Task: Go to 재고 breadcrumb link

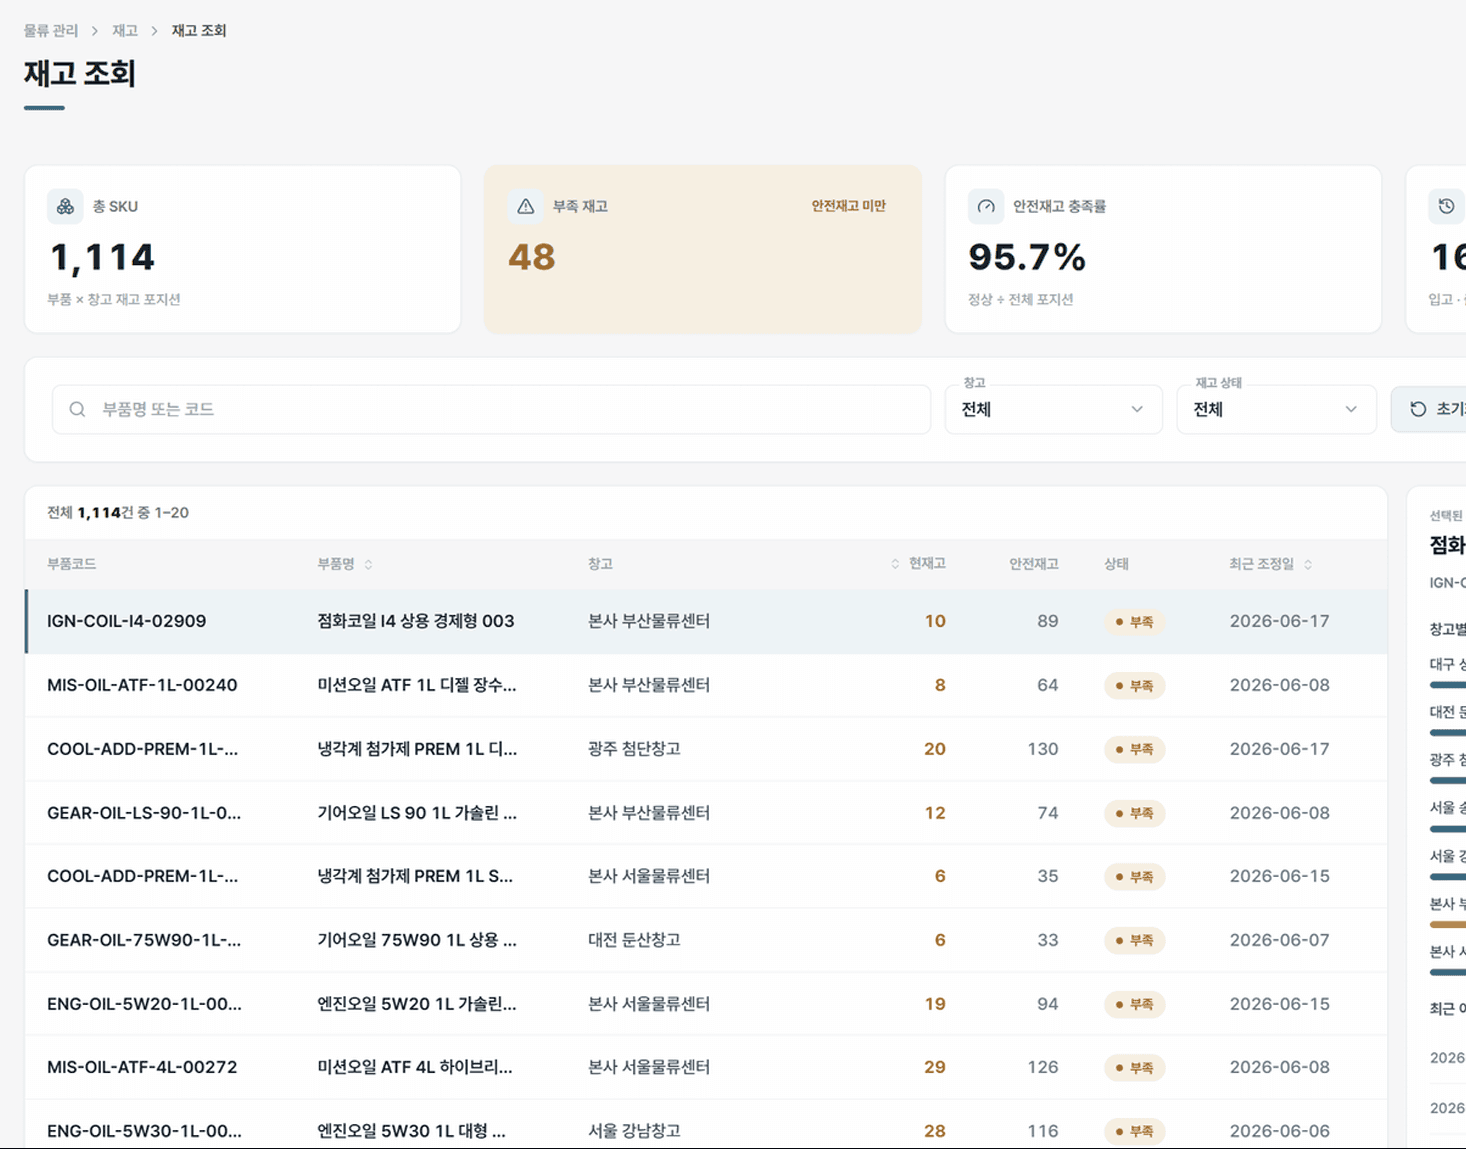Action: 125,31
